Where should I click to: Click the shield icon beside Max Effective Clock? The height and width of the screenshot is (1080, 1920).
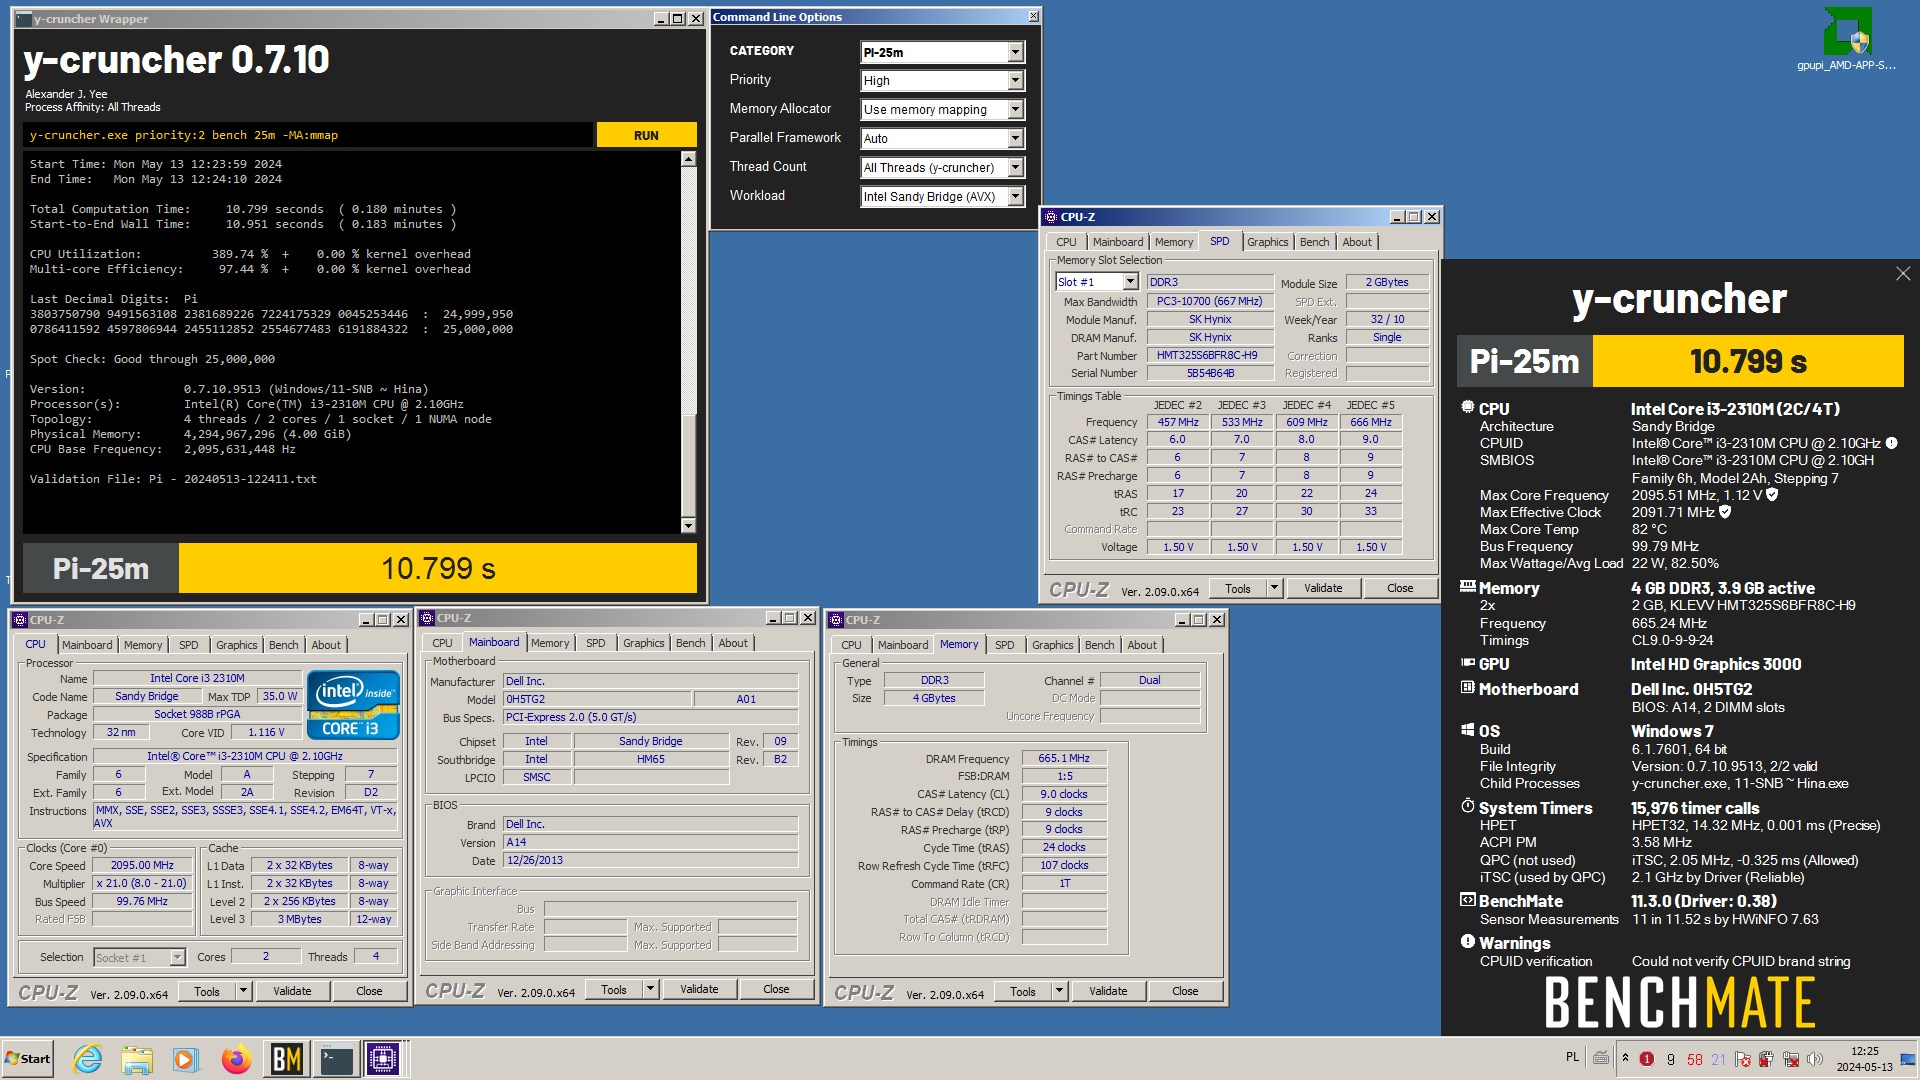[x=1725, y=512]
